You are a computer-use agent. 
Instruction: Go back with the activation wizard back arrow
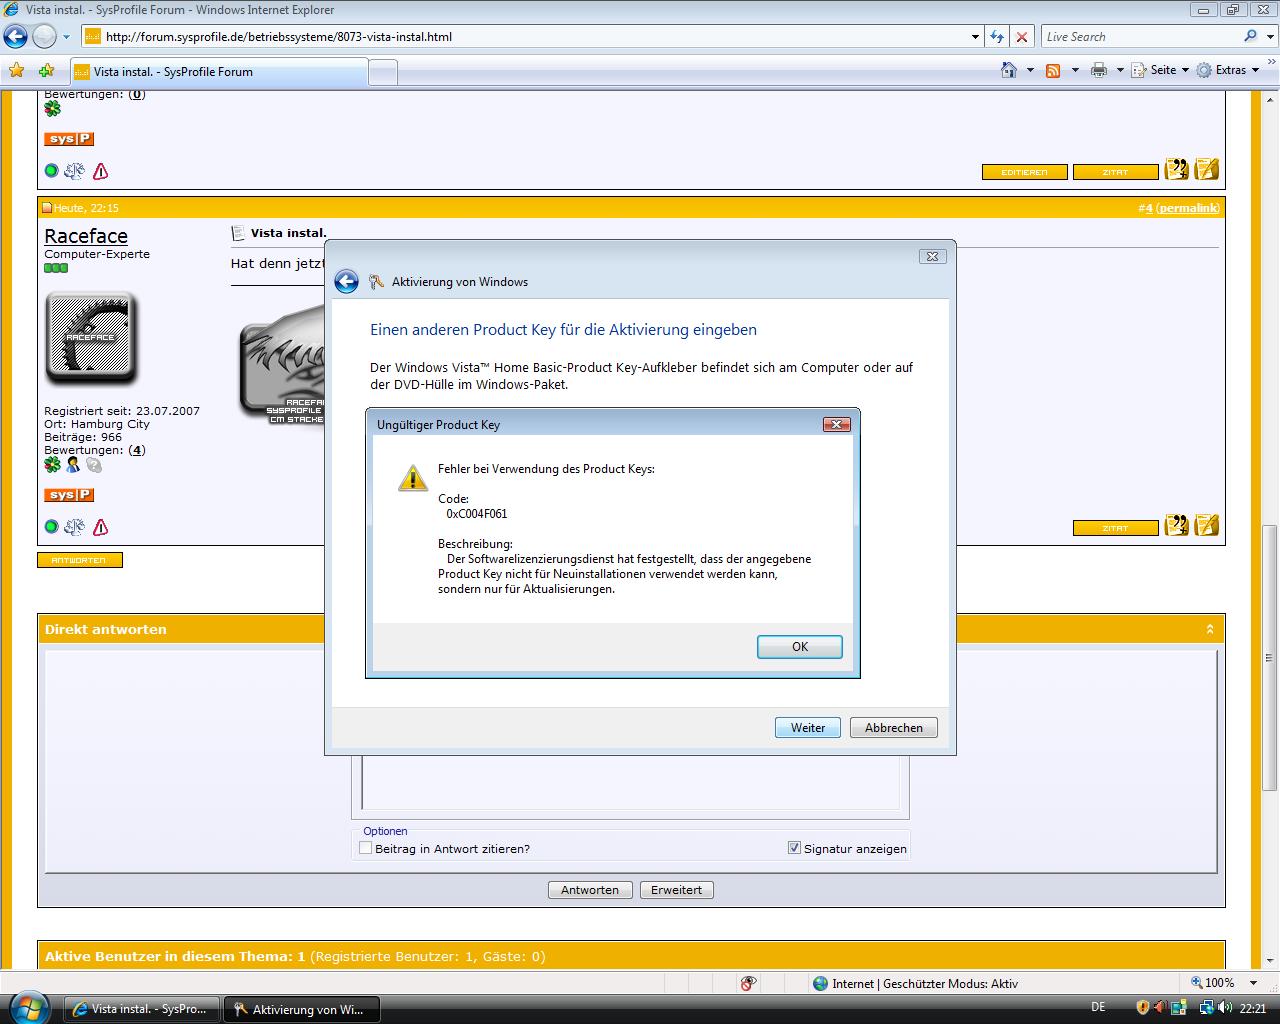[x=346, y=281]
